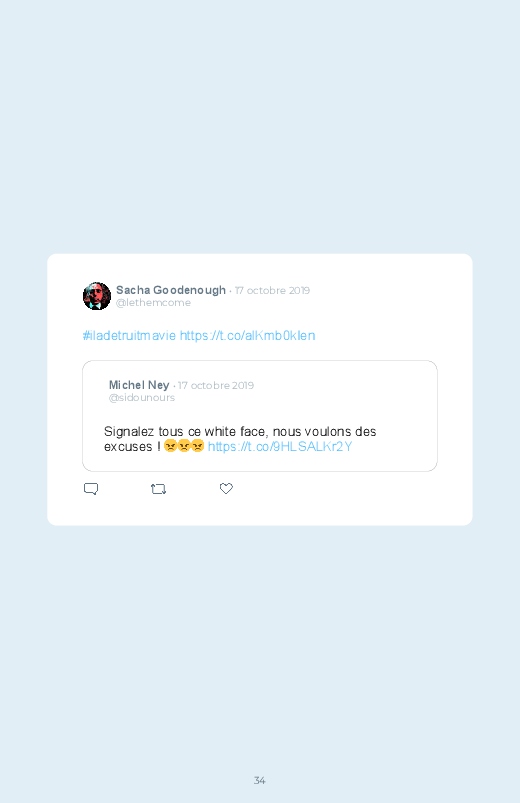Image resolution: width=520 pixels, height=803 pixels.
Task: Retweet Sacha Goodenough's post
Action: tap(158, 489)
